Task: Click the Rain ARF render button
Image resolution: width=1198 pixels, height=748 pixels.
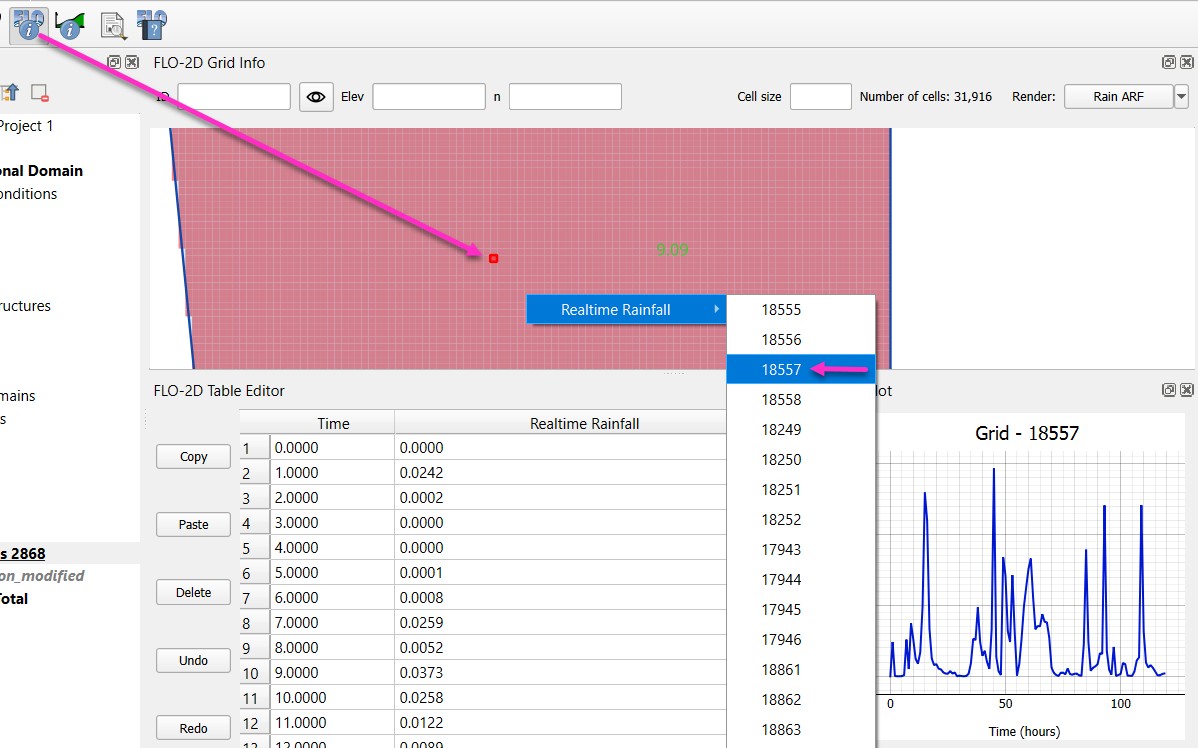Action: tap(1118, 97)
